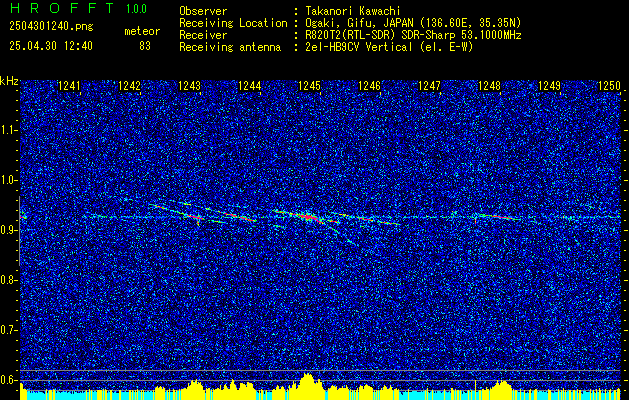Click the 1246 time marker

coord(369,86)
